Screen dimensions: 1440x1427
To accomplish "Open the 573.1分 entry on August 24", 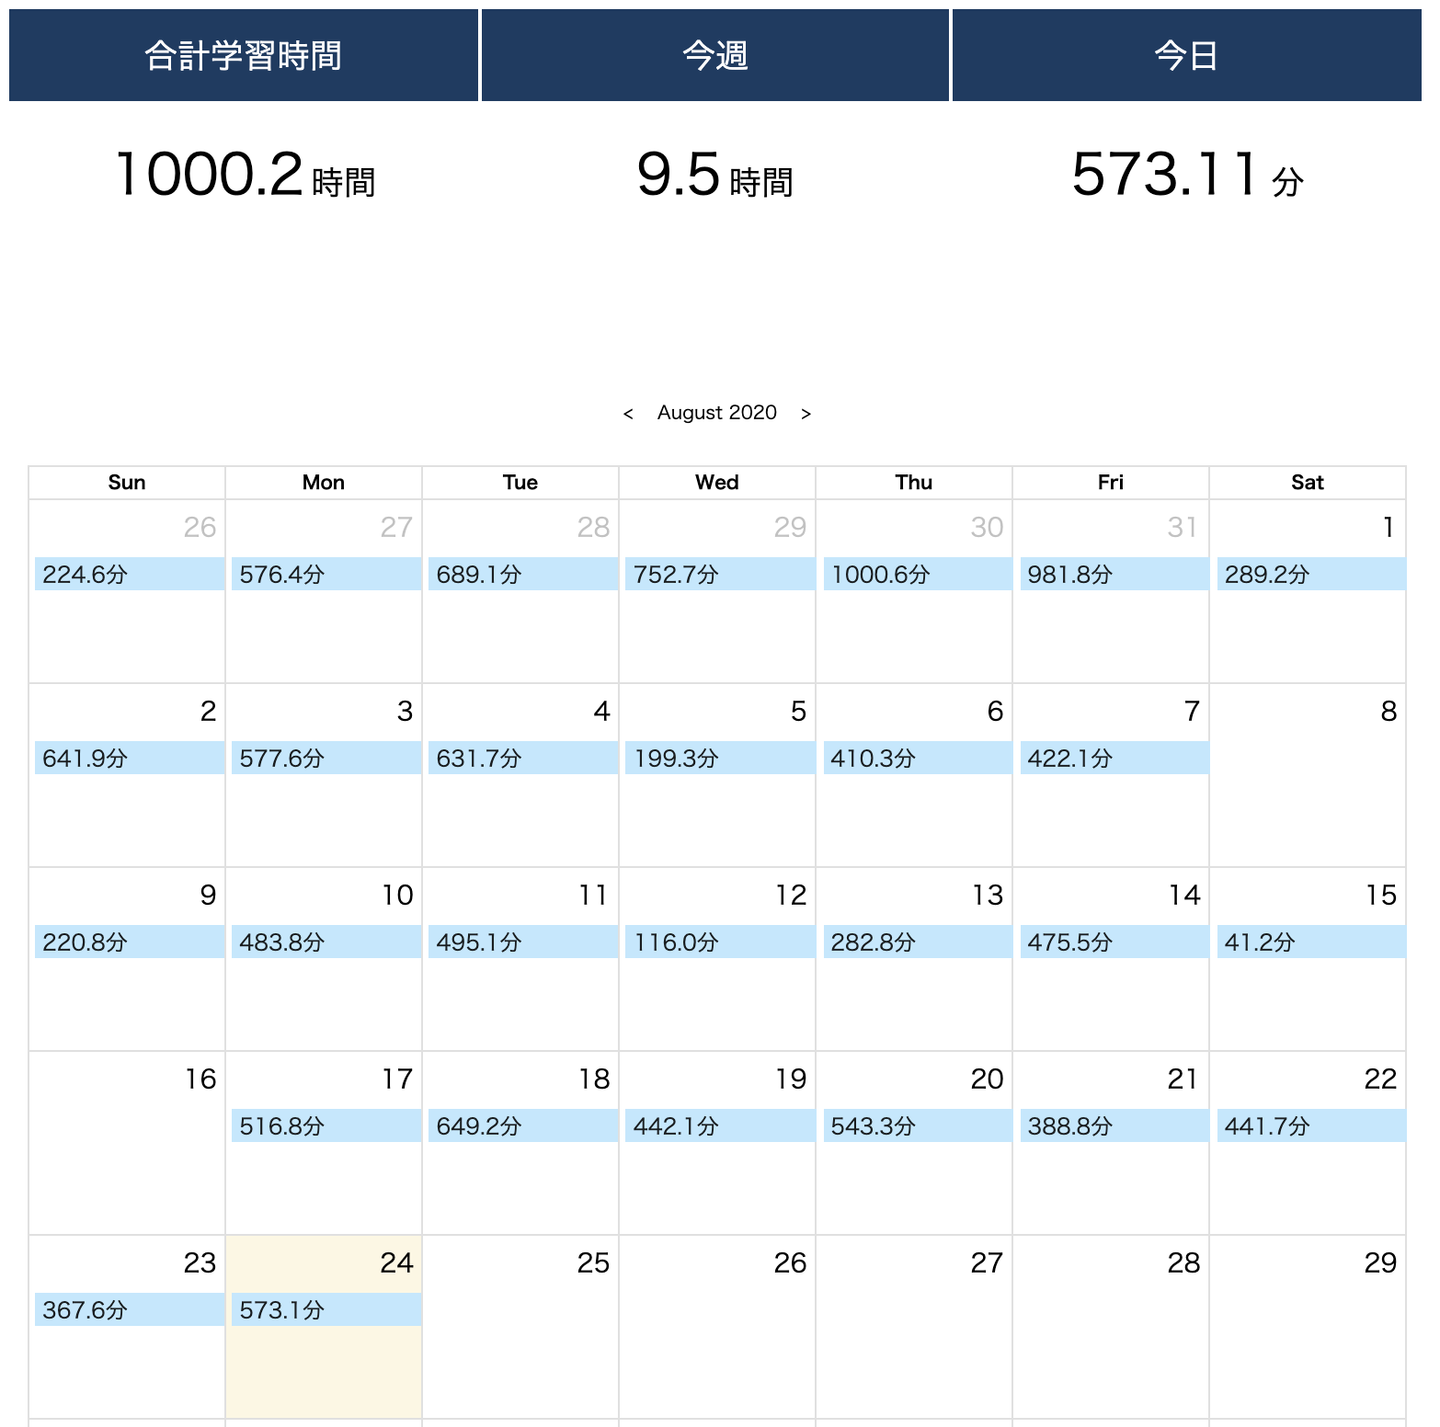I will (325, 1310).
